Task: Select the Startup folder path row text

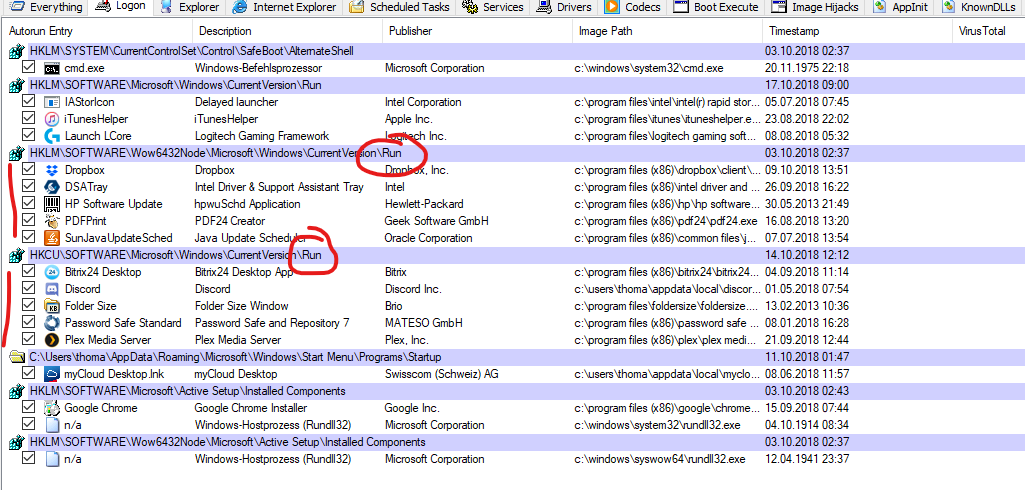Action: tap(235, 357)
